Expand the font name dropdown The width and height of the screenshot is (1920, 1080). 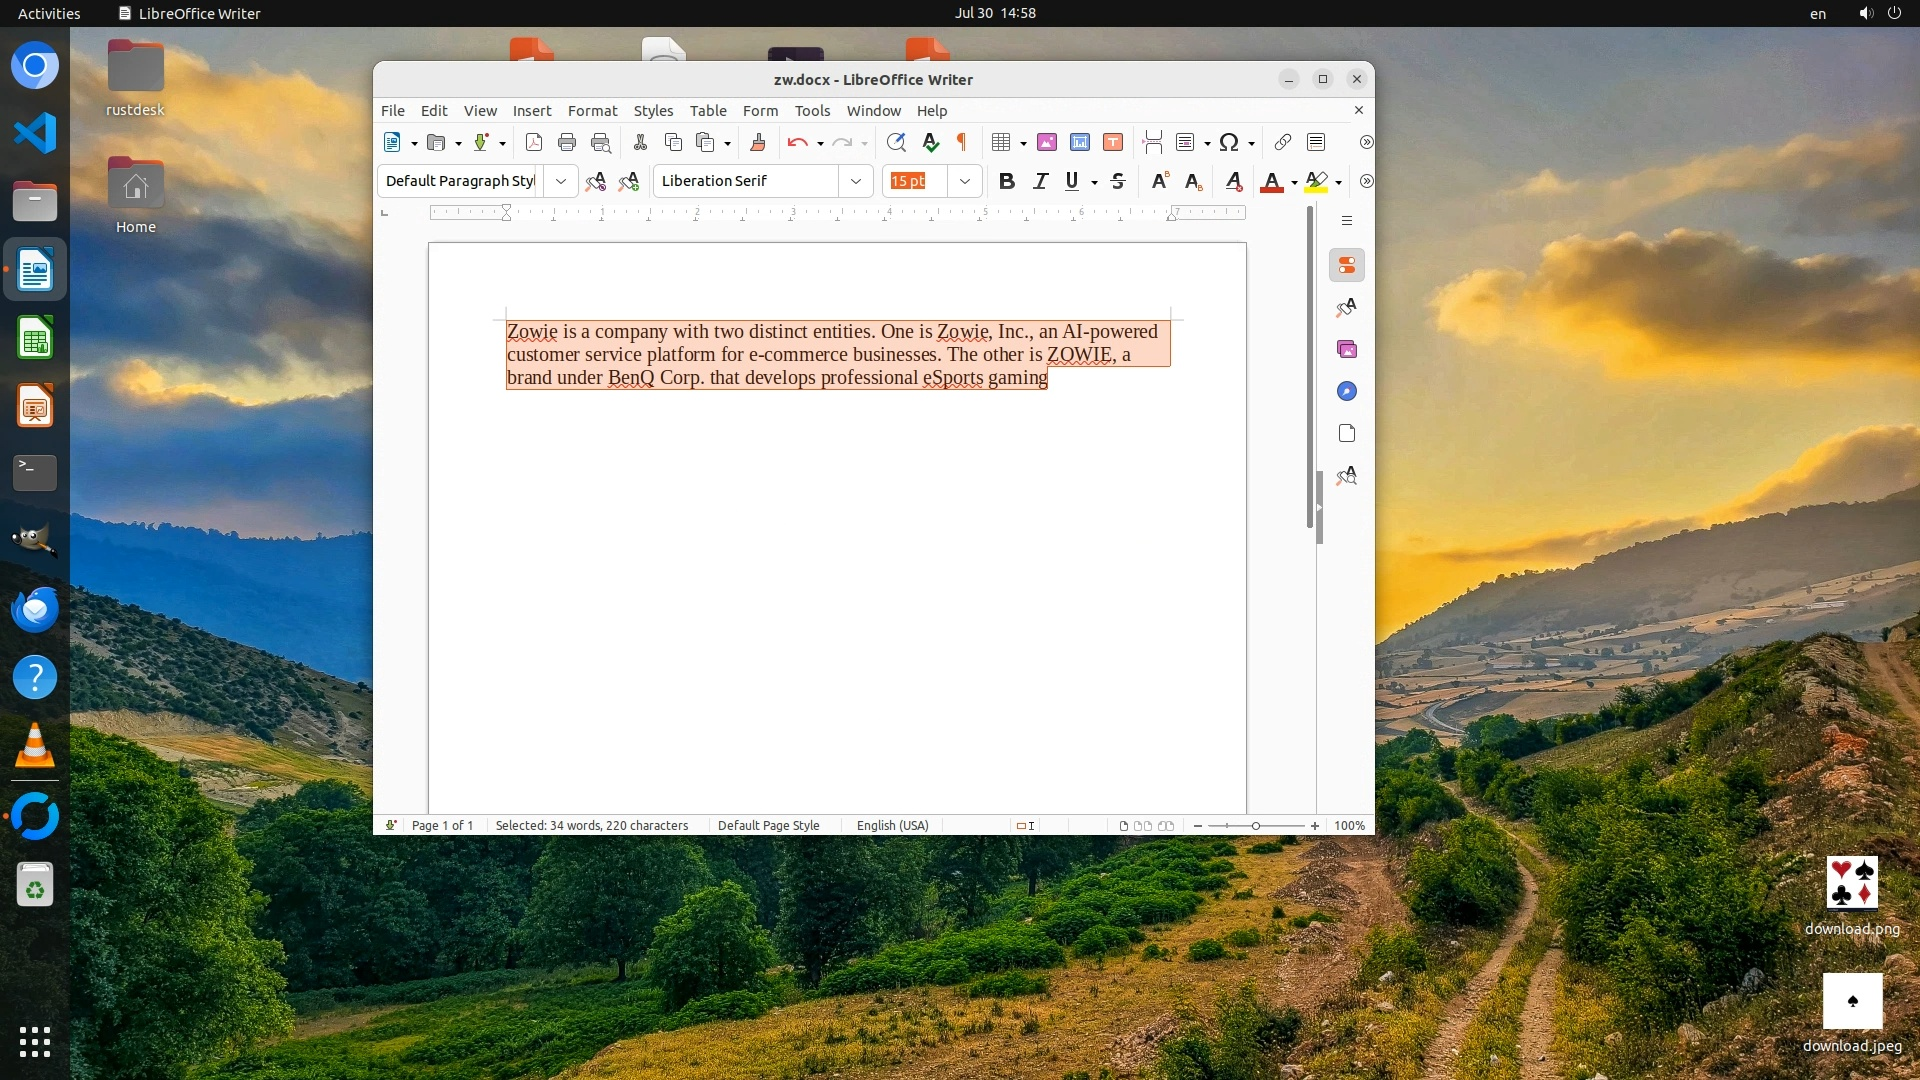click(x=856, y=181)
